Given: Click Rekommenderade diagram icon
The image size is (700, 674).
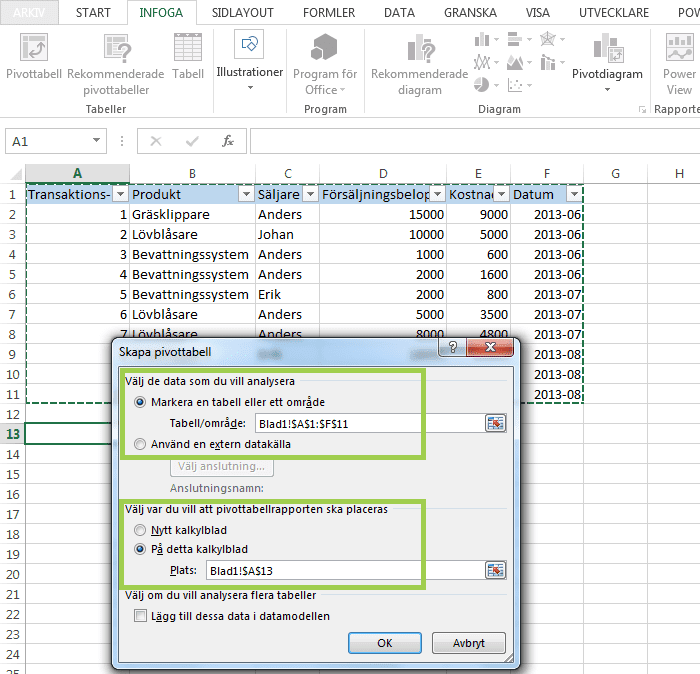Looking at the screenshot, I should tap(421, 48).
